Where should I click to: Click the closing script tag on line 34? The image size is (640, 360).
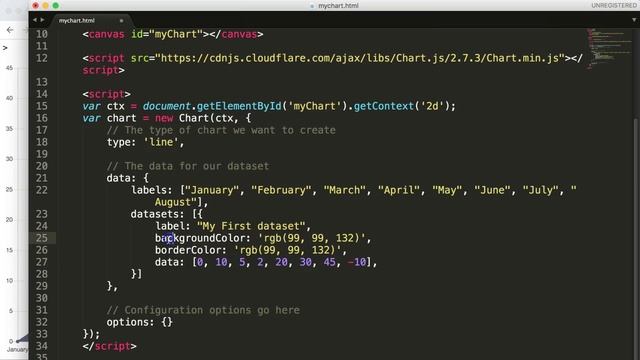[109, 346]
